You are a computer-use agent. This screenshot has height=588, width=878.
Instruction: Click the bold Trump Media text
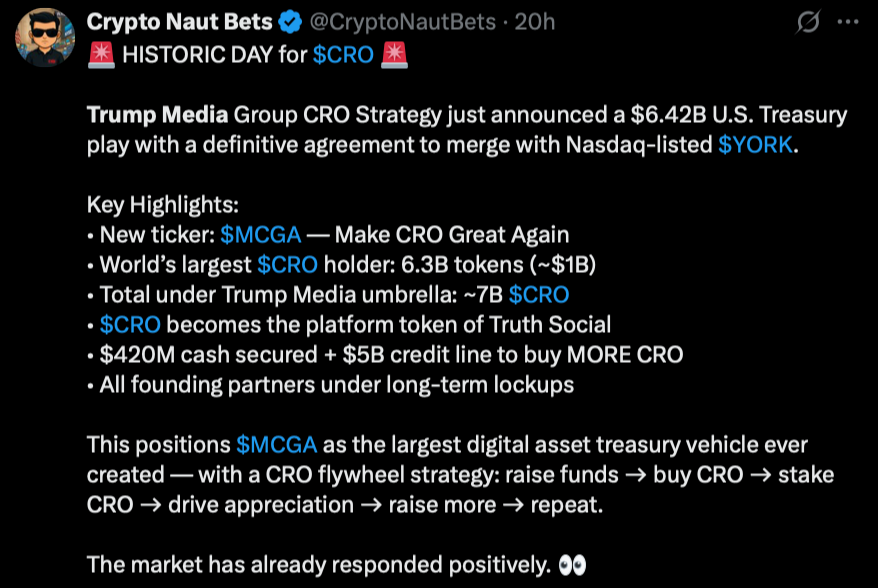(157, 115)
